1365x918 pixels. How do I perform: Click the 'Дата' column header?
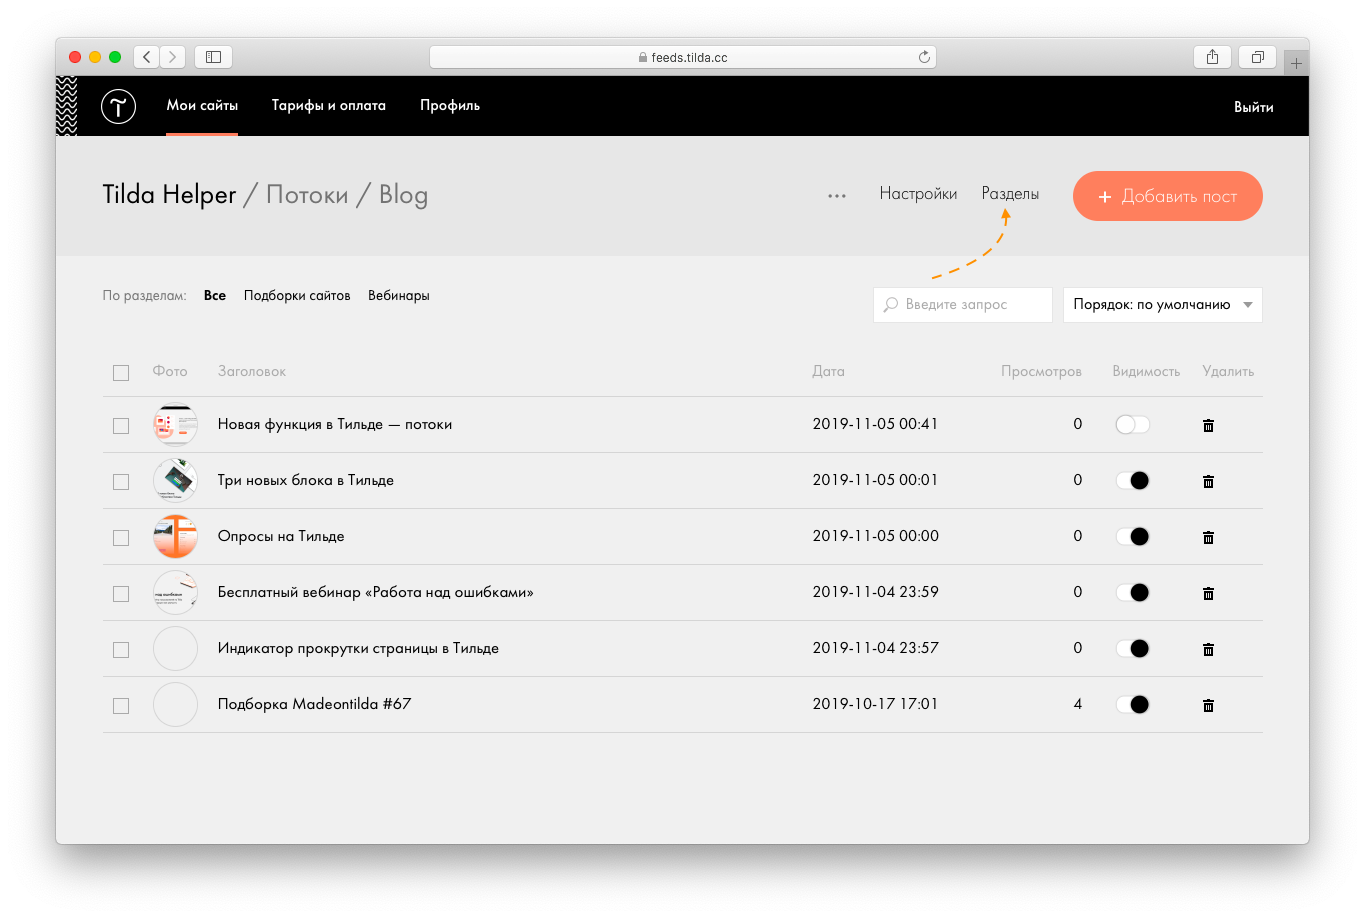coord(829,372)
